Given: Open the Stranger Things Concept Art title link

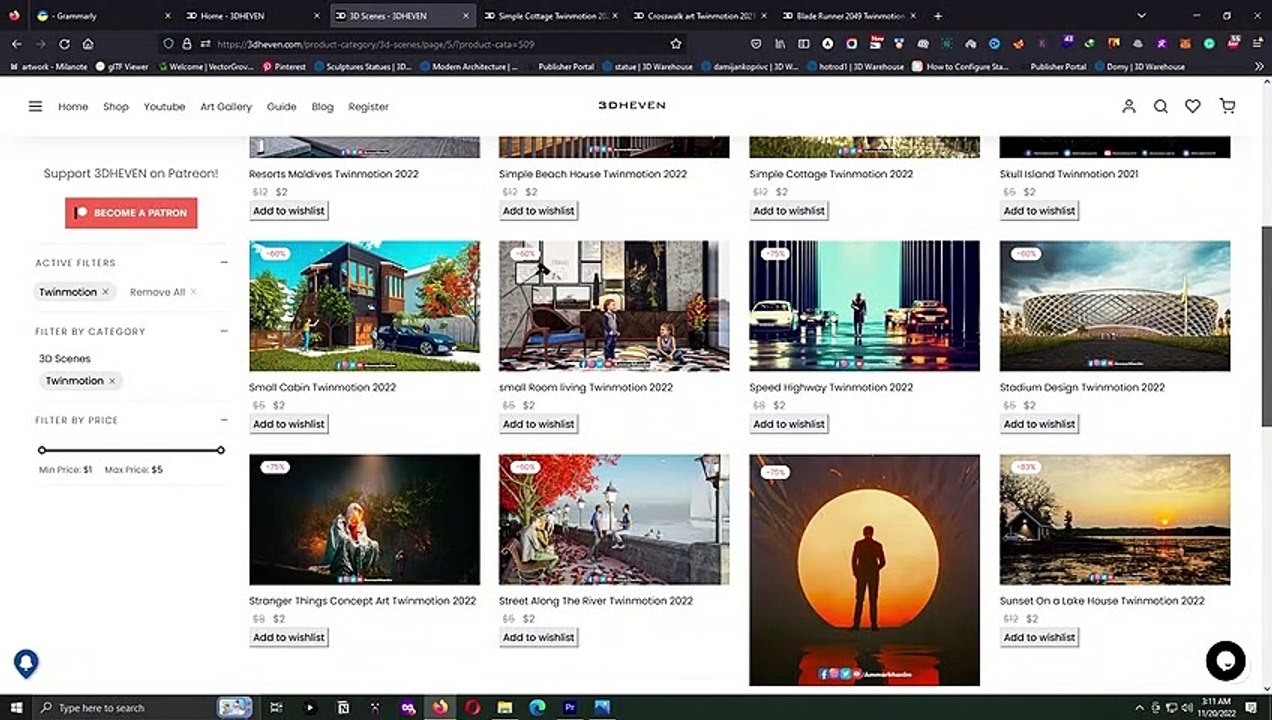Looking at the screenshot, I should click(362, 601).
